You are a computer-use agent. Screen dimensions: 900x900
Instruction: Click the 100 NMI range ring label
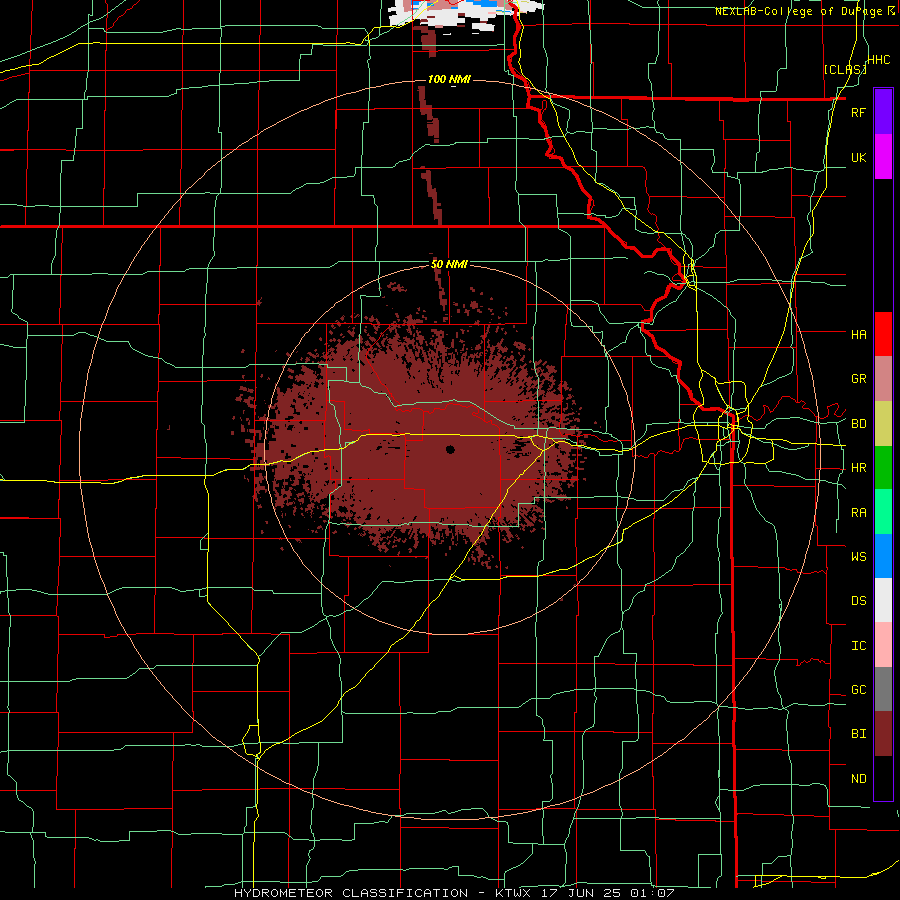pyautogui.click(x=449, y=79)
